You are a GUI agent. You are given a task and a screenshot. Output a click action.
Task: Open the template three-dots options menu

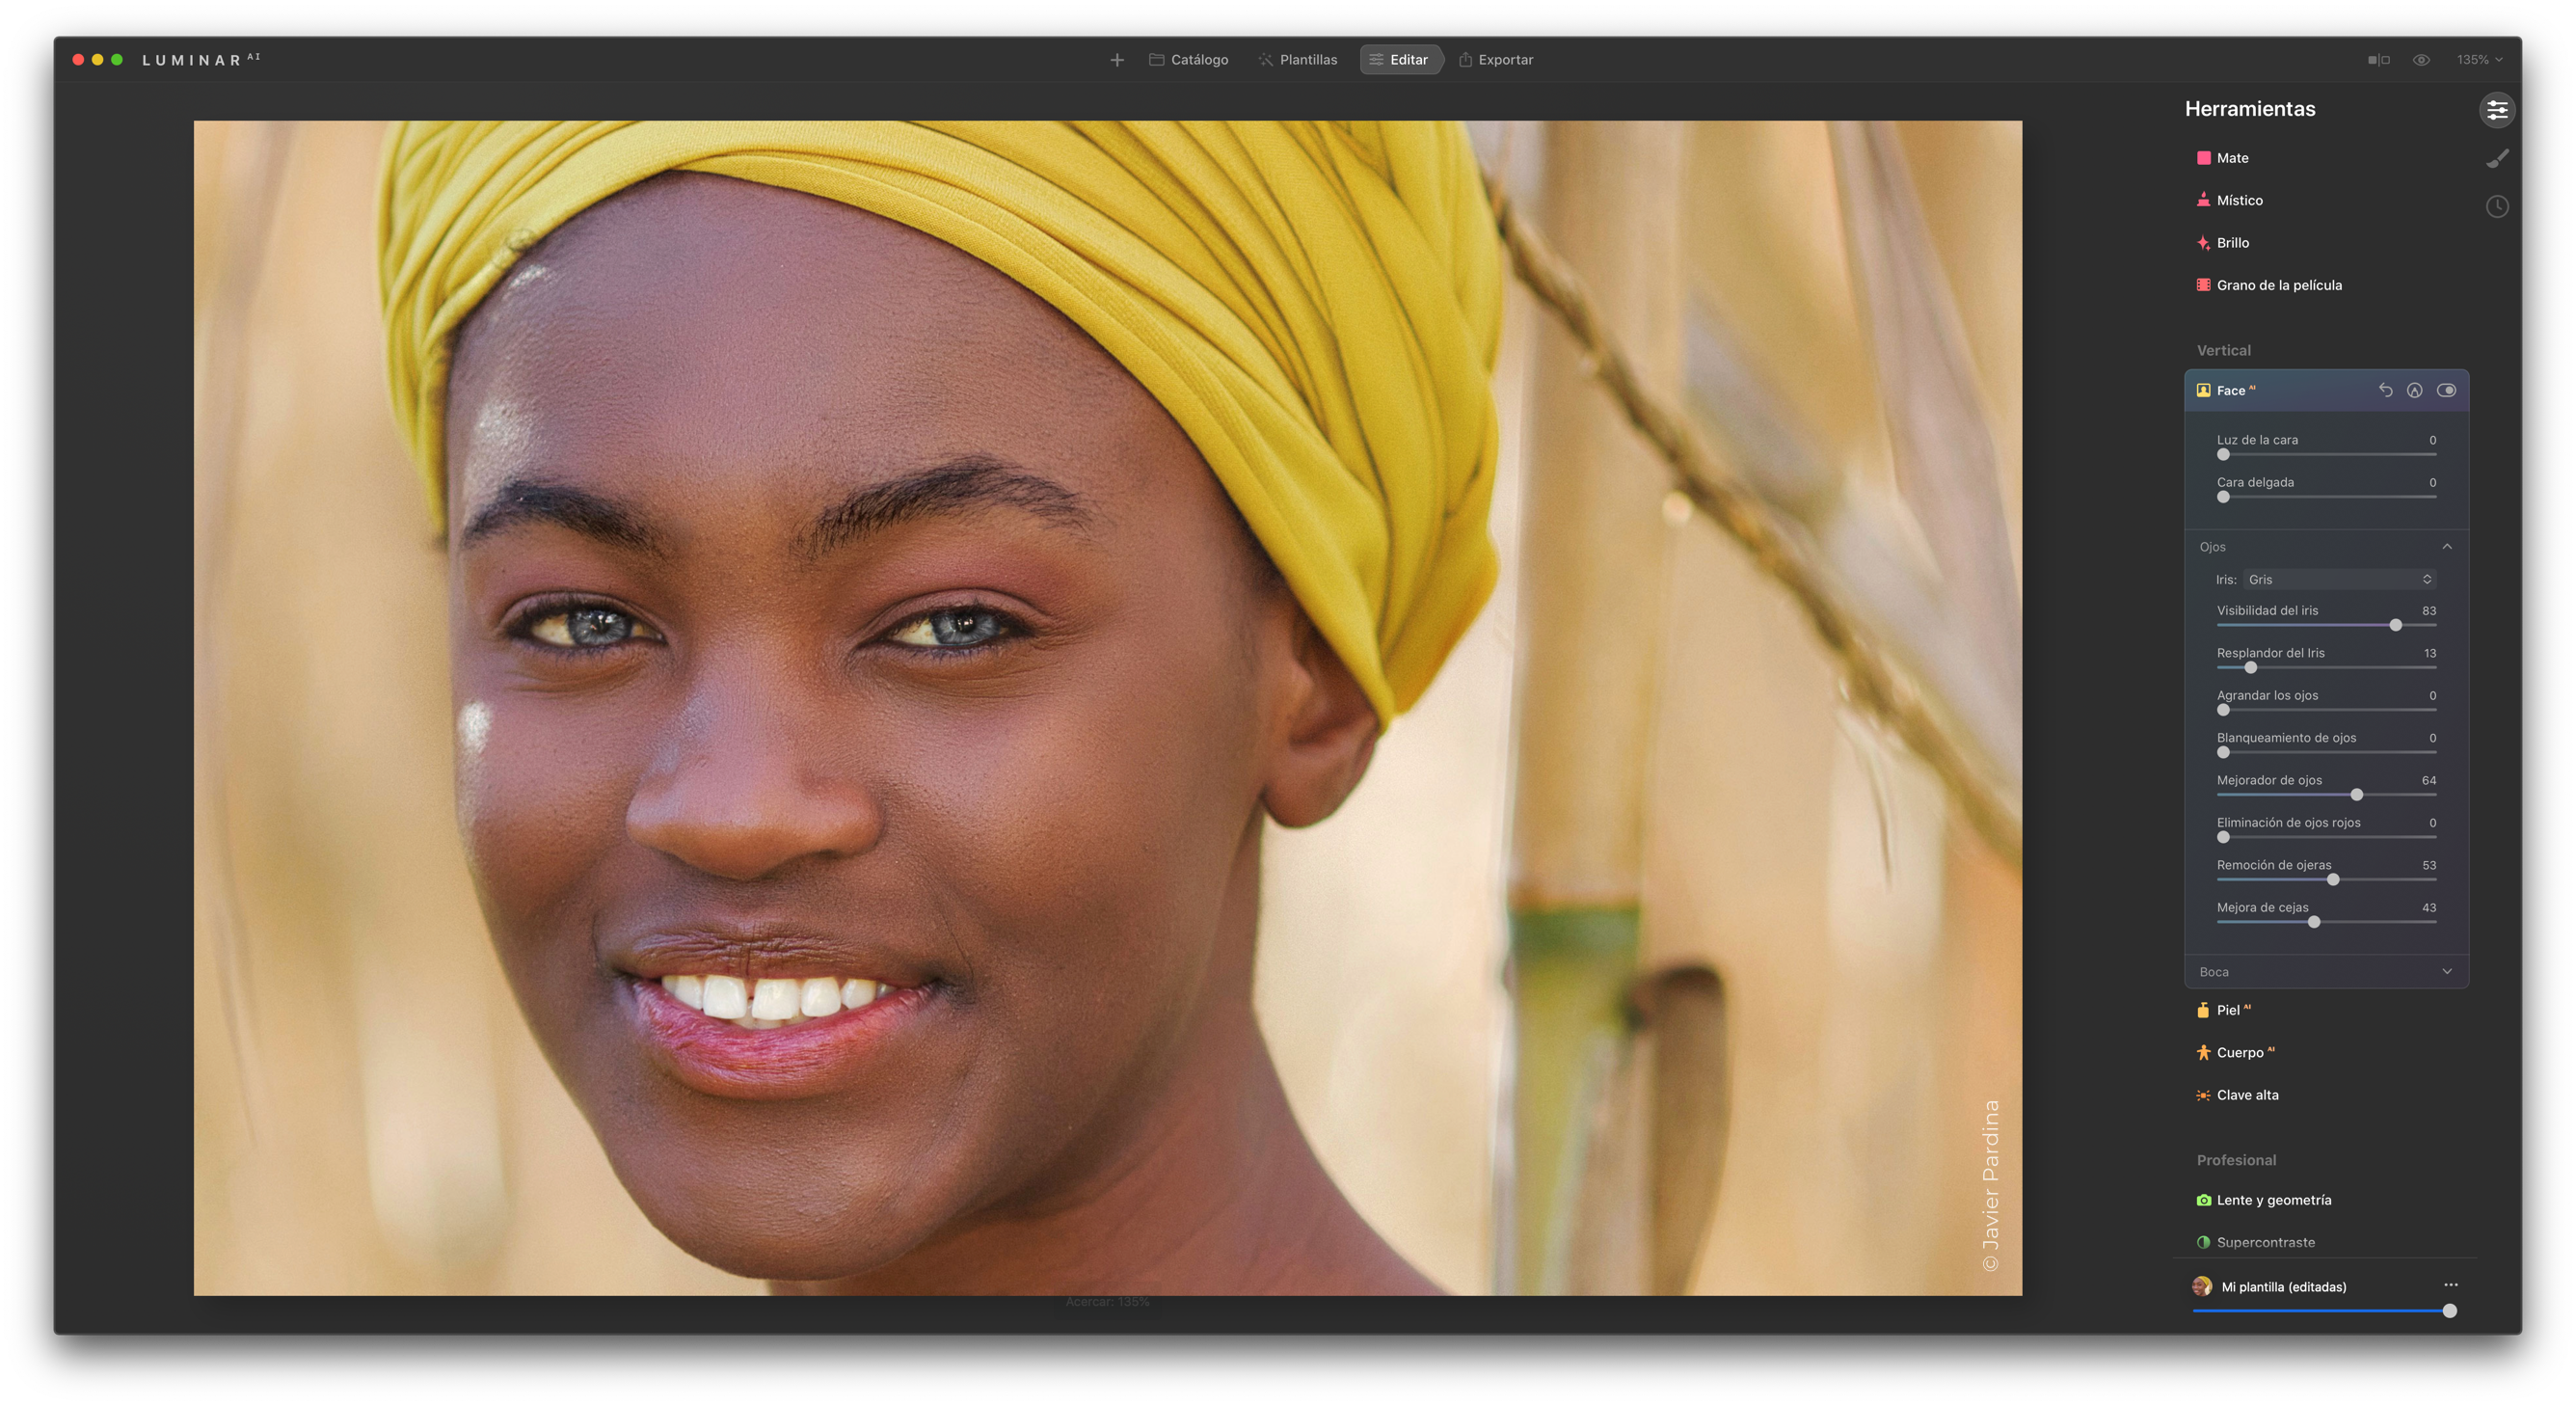coord(2451,1285)
